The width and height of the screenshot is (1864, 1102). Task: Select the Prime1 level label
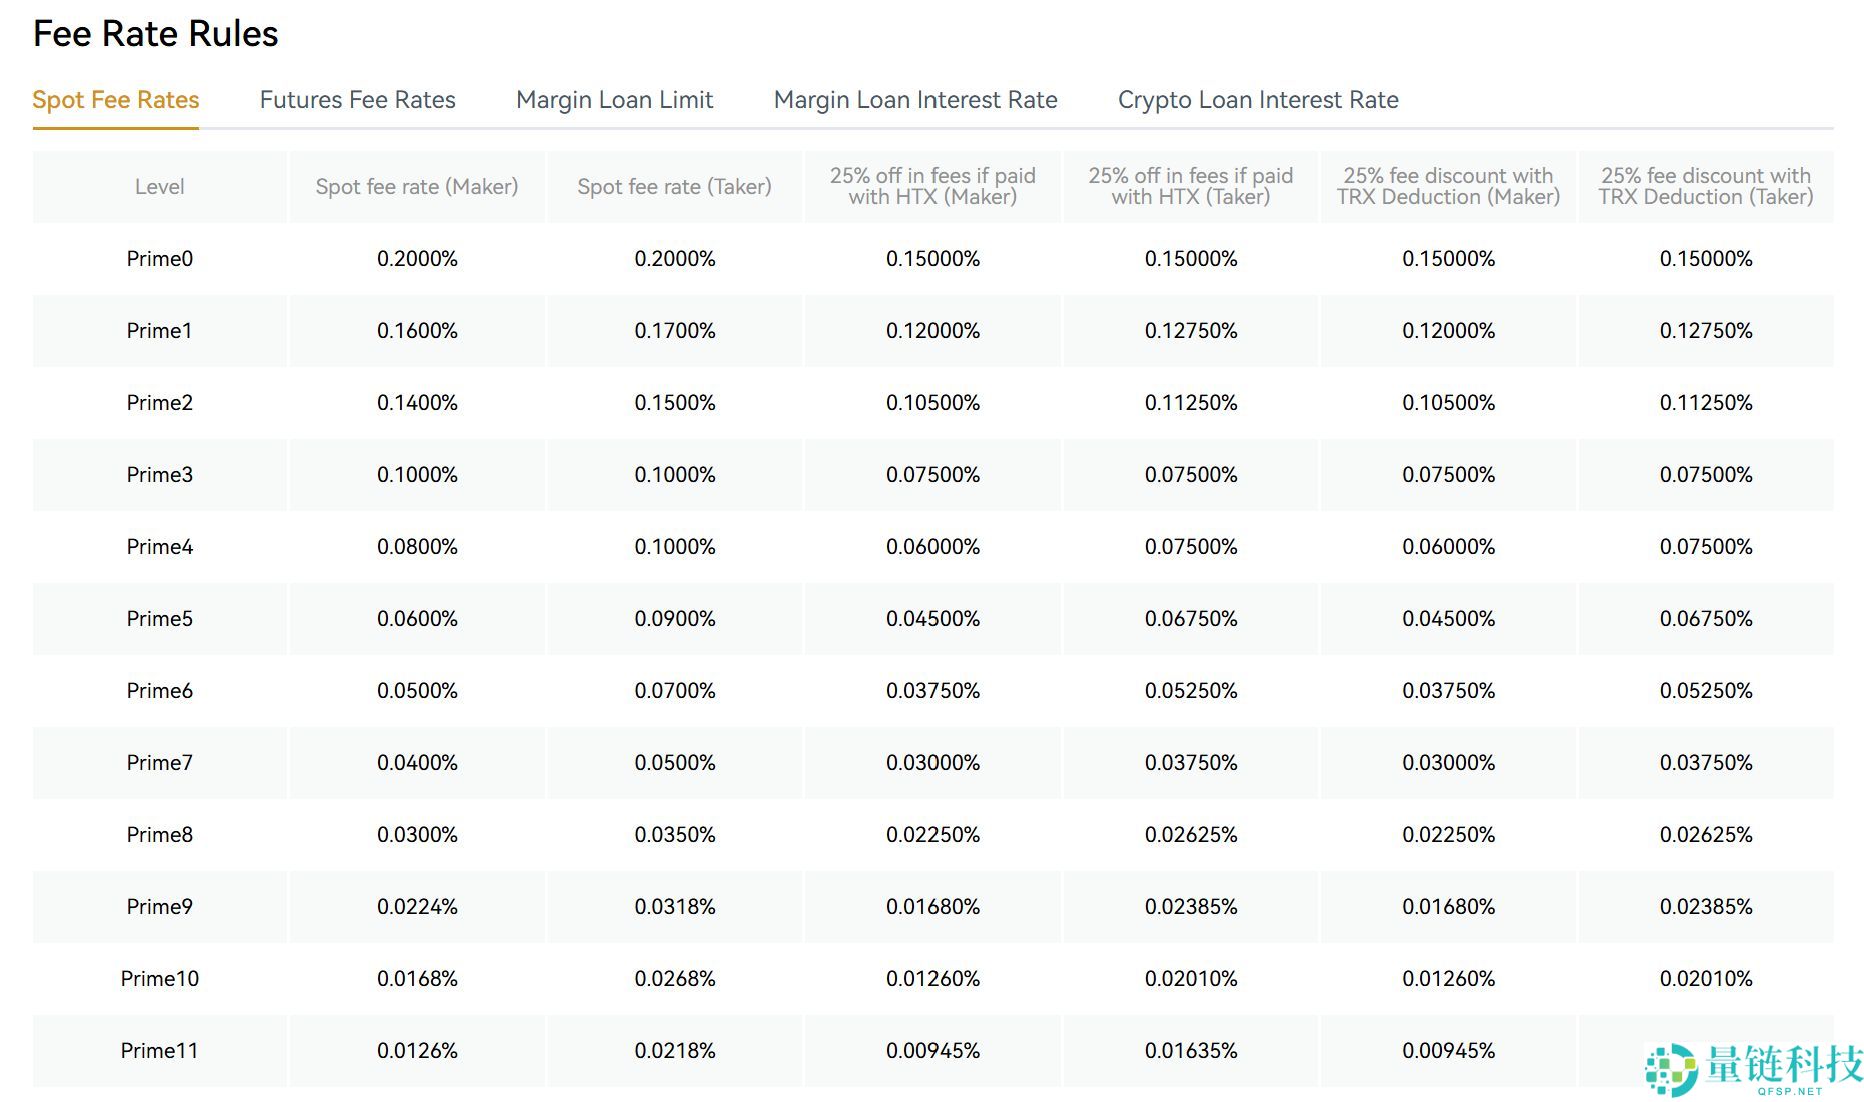[x=160, y=331]
